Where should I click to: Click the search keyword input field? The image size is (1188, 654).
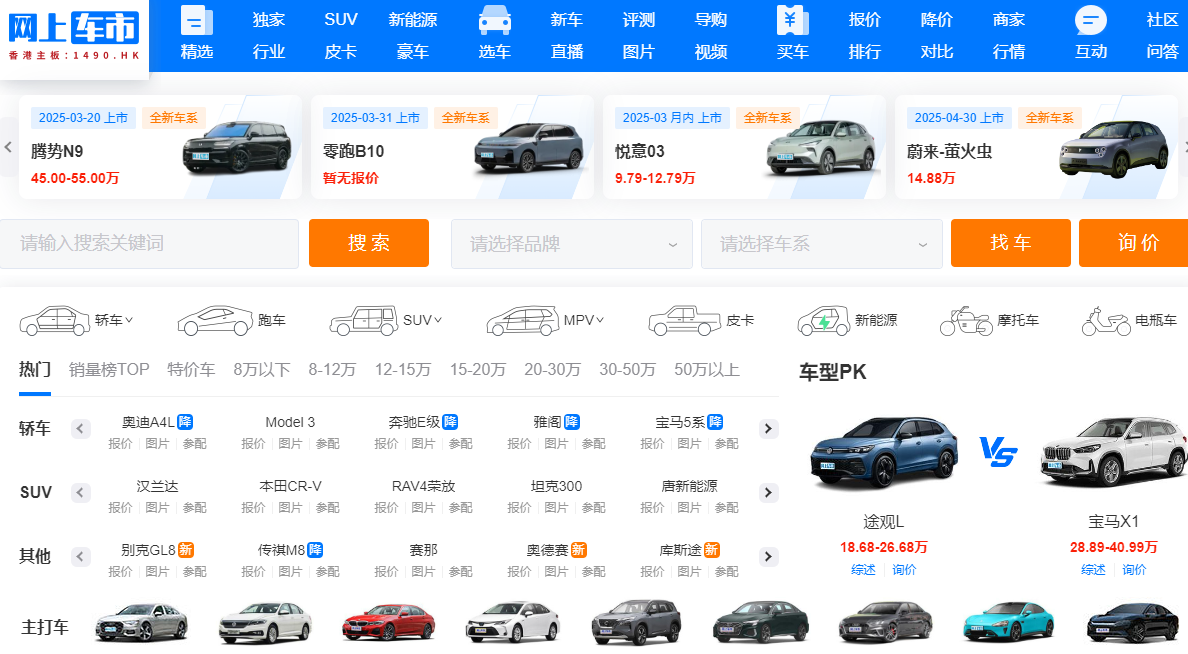click(x=149, y=244)
